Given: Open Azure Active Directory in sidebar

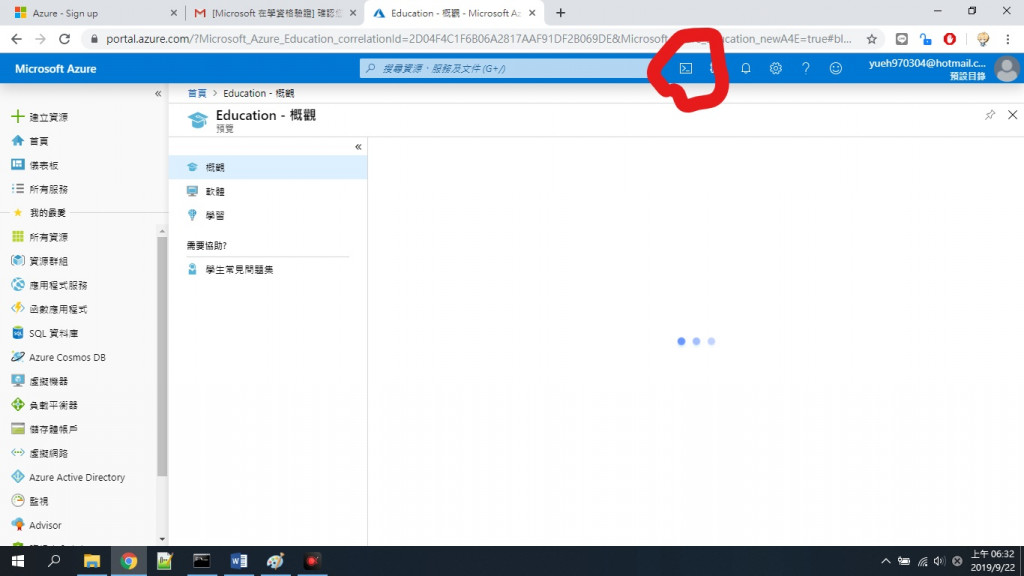Looking at the screenshot, I should 76,477.
